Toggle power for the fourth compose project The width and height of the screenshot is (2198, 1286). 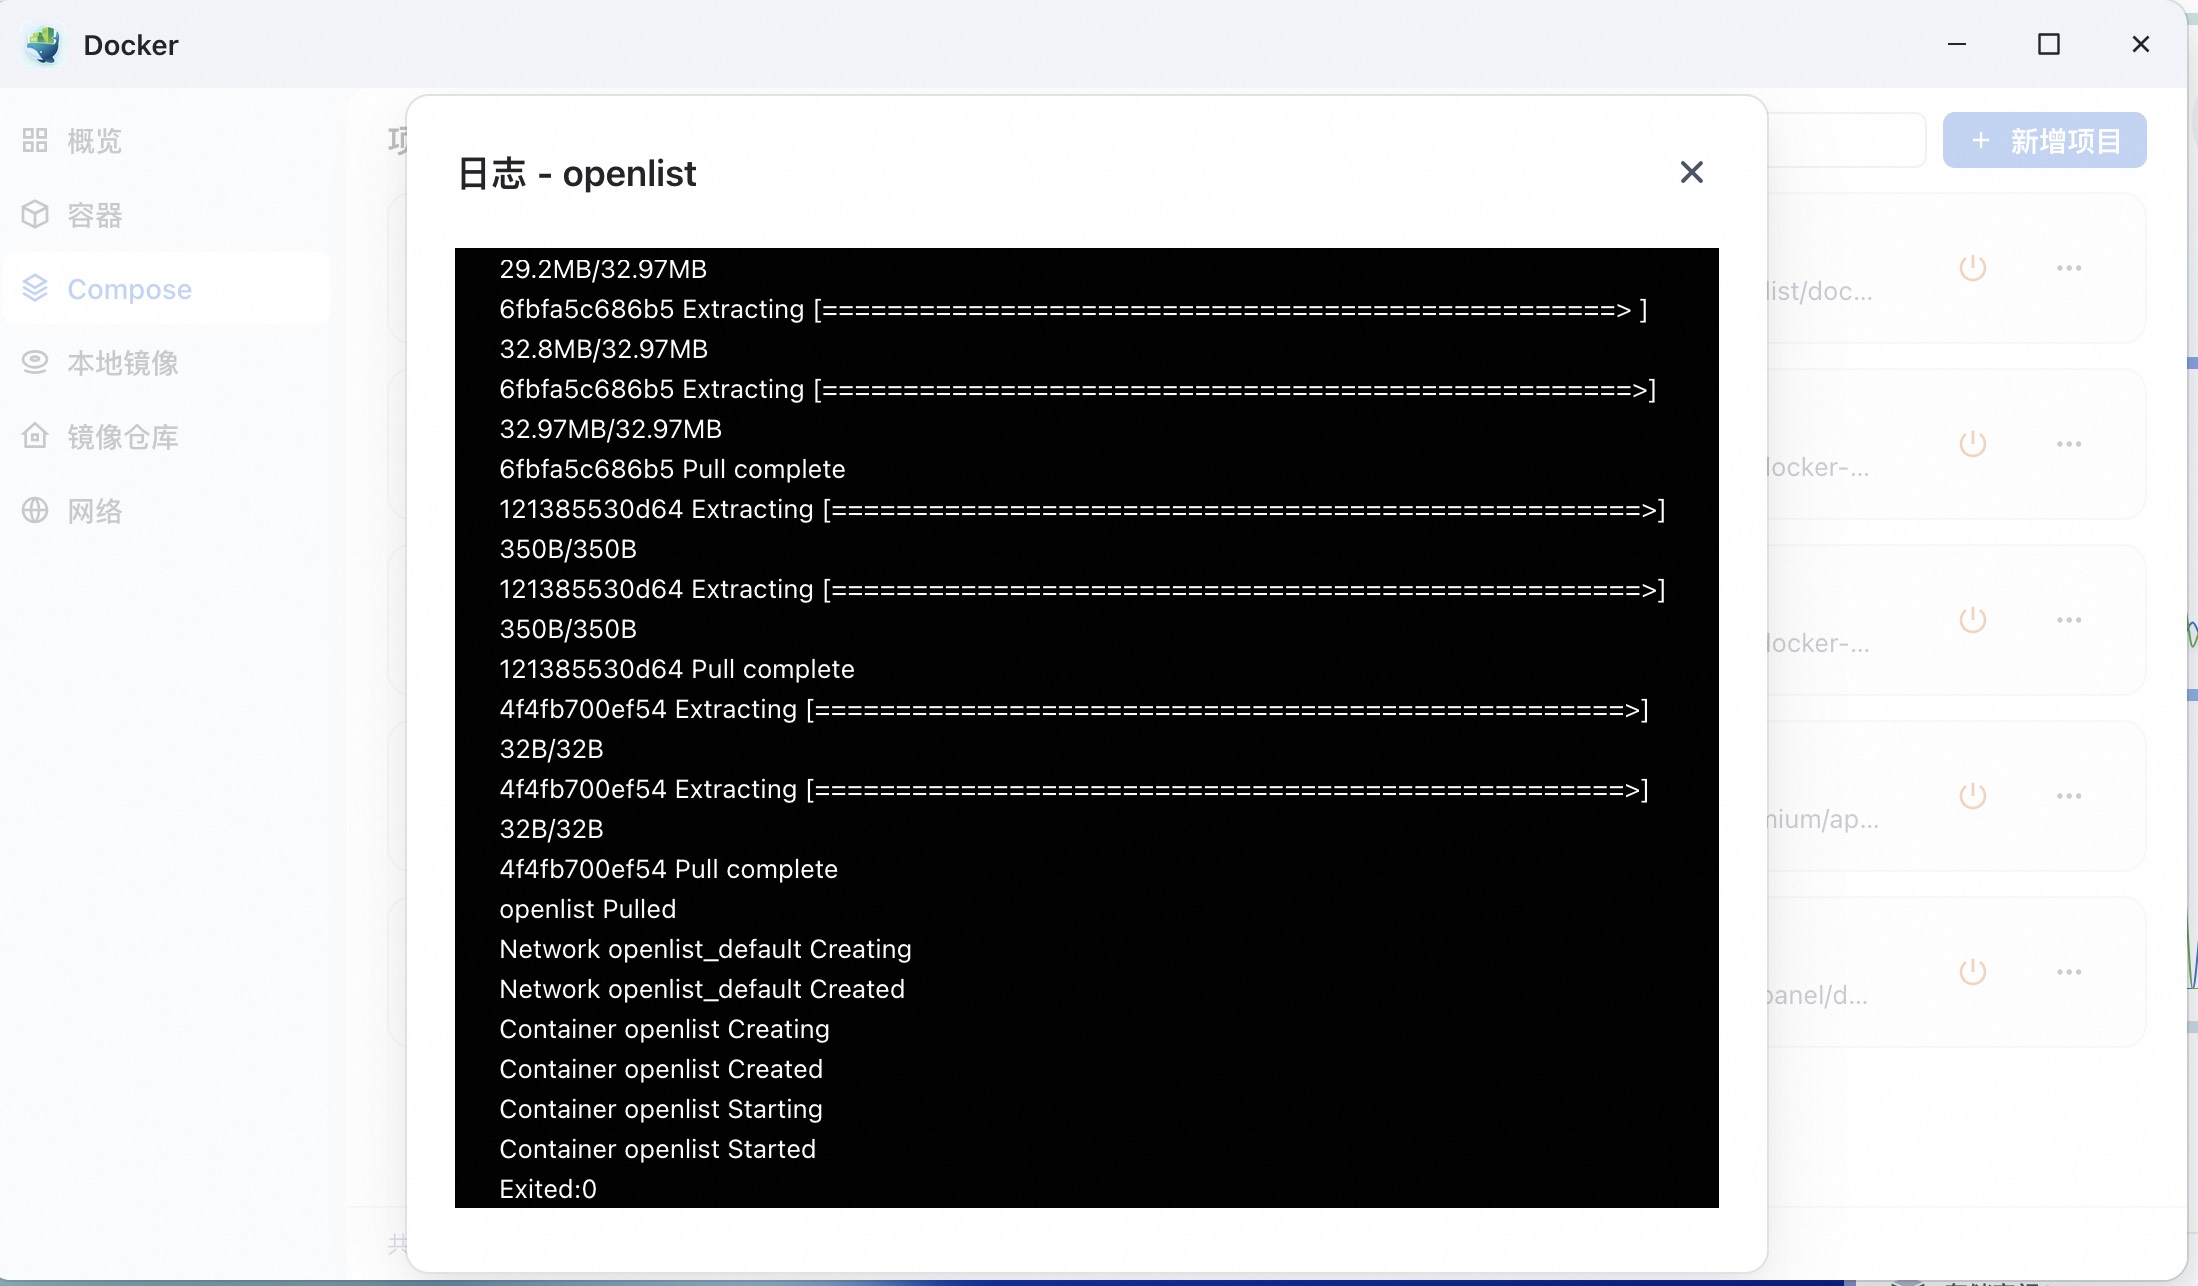pyautogui.click(x=1972, y=796)
